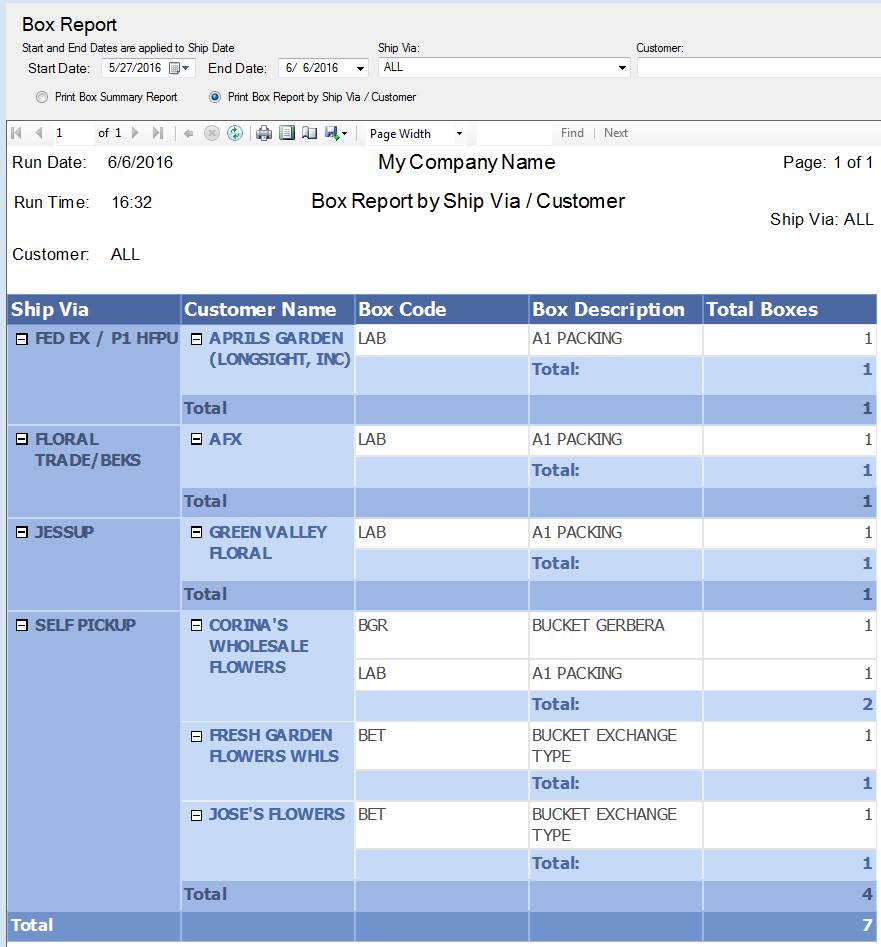Collapse the FLORAL TRADE/BEKS group

pyautogui.click(x=22, y=440)
